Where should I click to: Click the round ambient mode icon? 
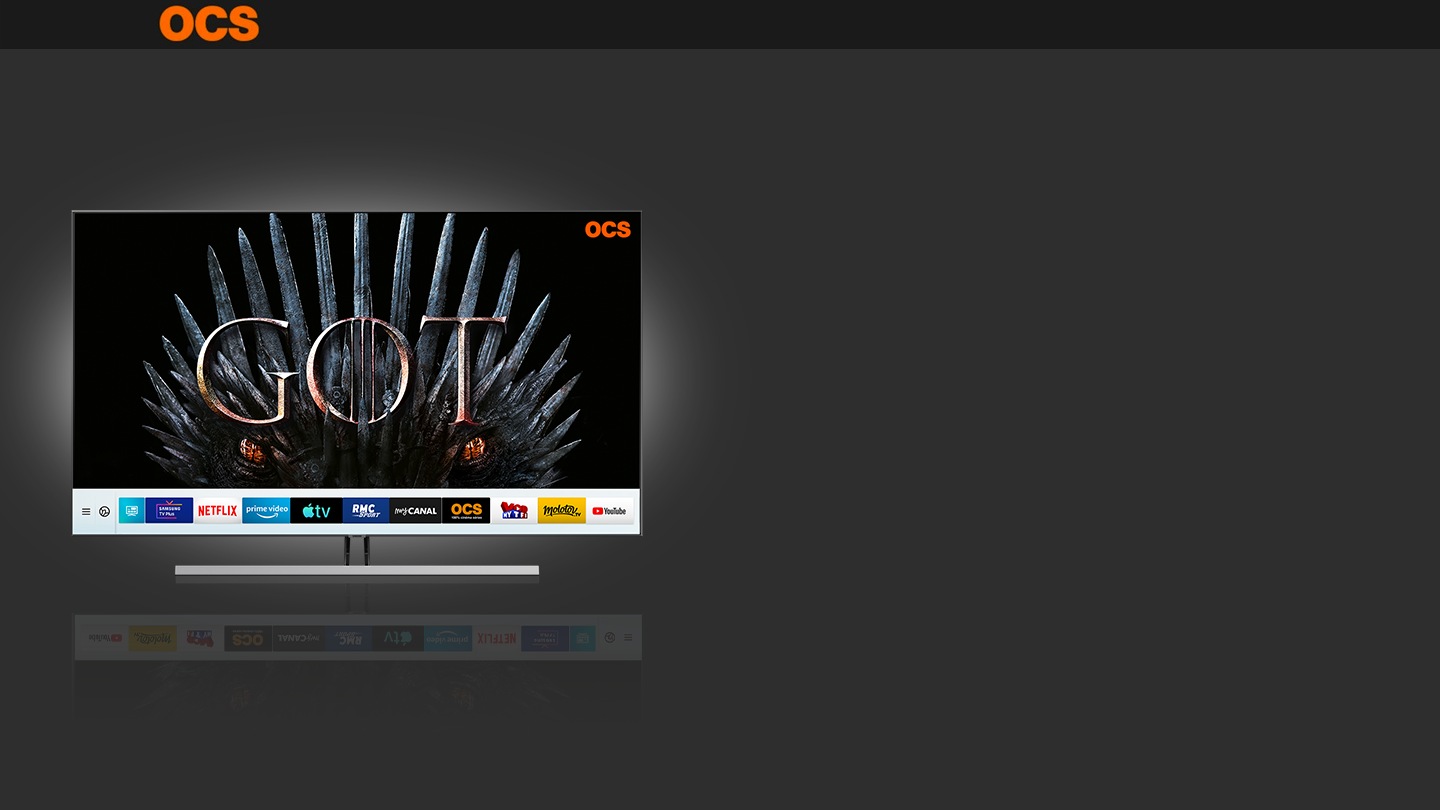pos(104,511)
